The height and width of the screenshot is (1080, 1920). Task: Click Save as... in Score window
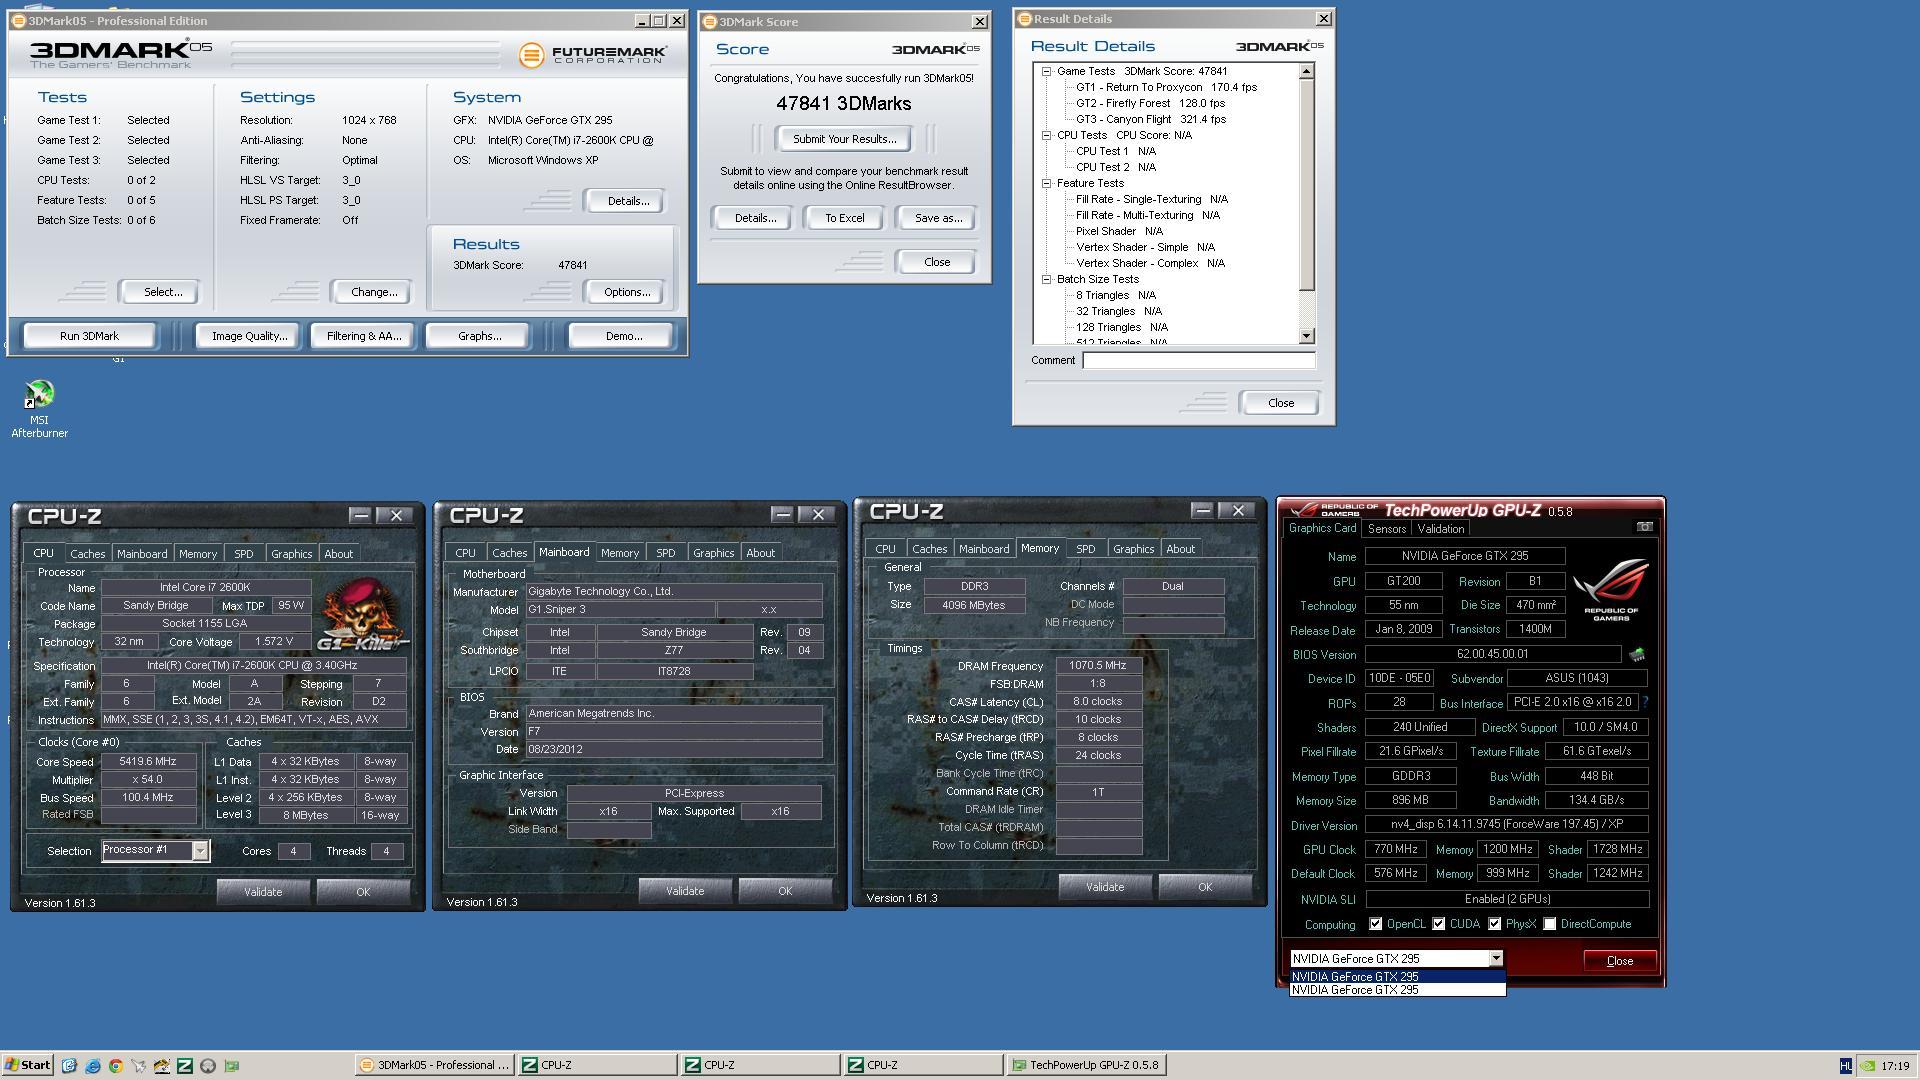[938, 218]
